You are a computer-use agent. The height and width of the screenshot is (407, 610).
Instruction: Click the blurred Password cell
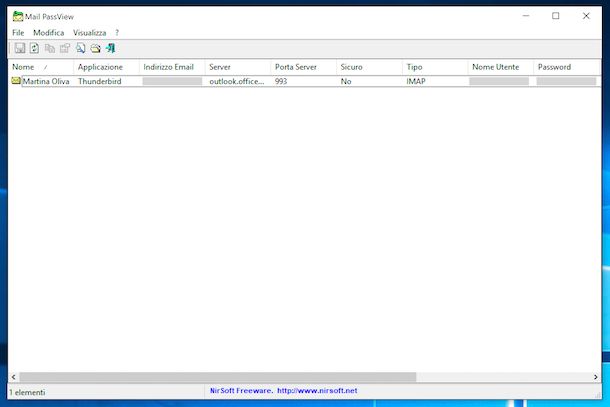click(x=566, y=81)
